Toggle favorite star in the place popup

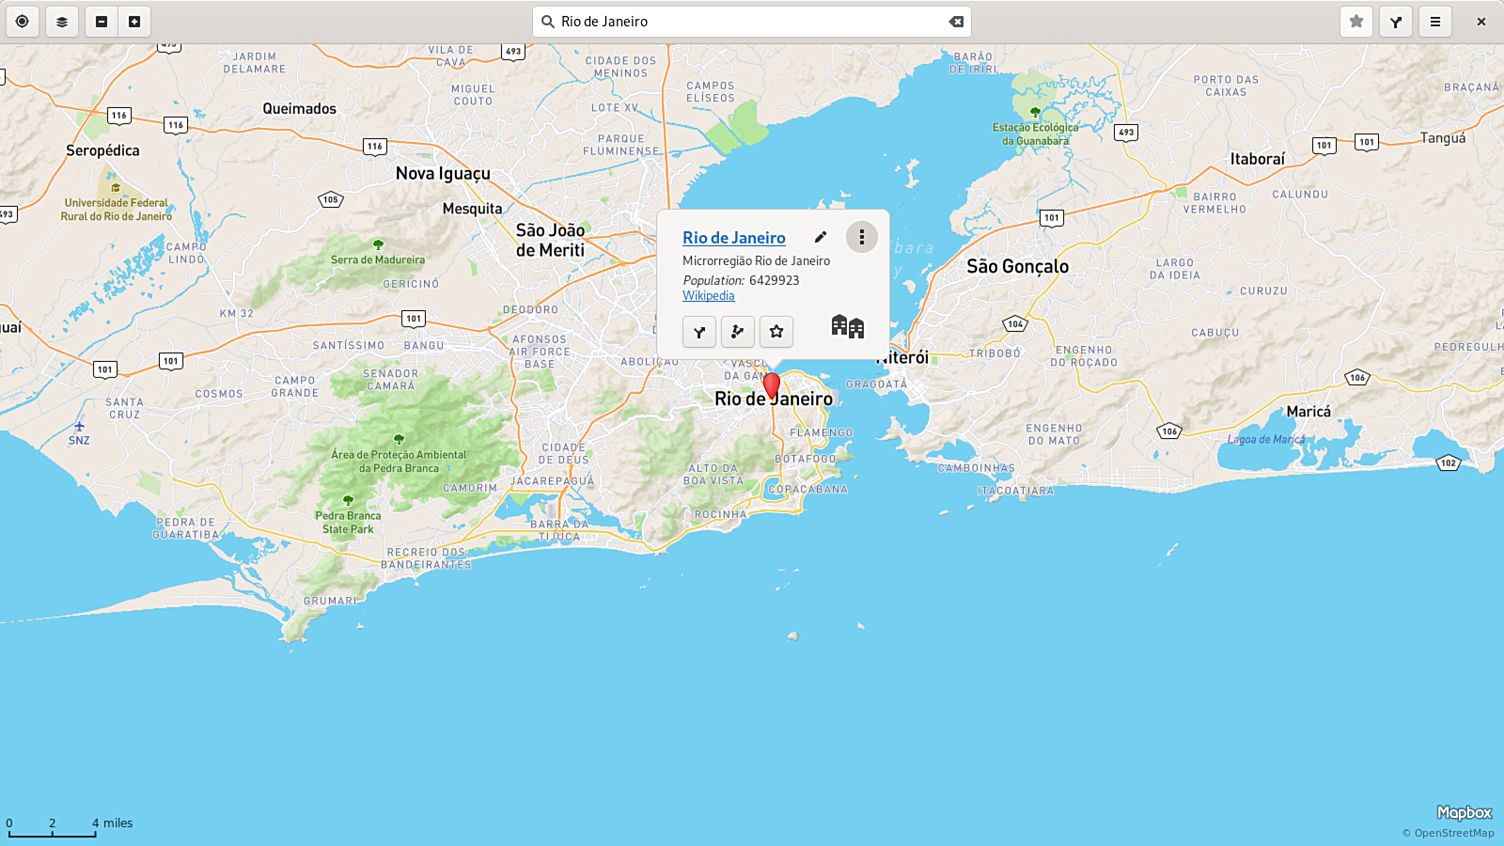point(776,332)
